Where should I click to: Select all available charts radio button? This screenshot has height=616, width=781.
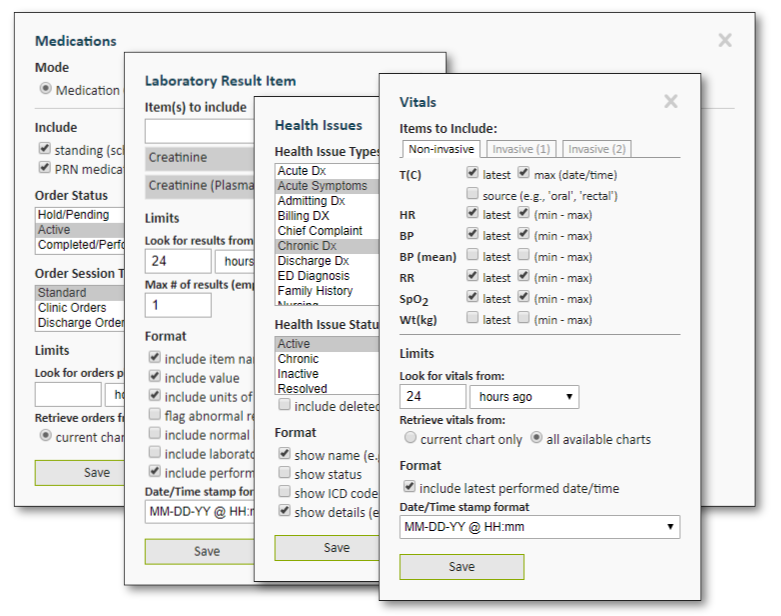(x=536, y=438)
